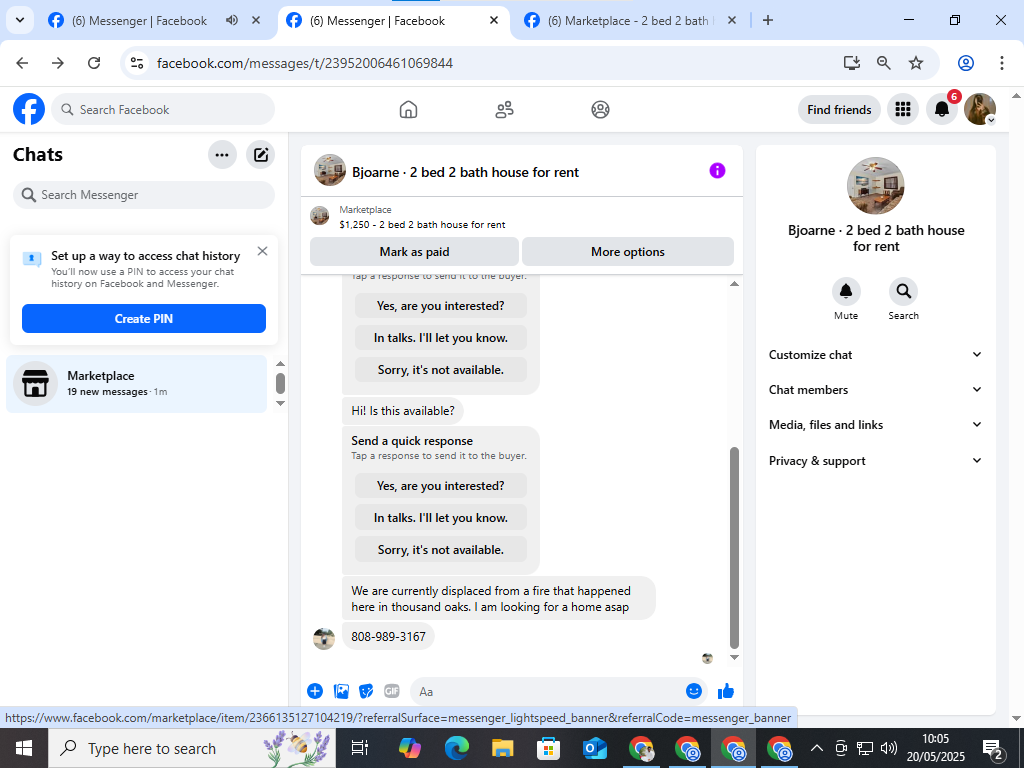The image size is (1024, 768).
Task: Send last 'Yes, are you interested?' reply
Action: click(441, 486)
